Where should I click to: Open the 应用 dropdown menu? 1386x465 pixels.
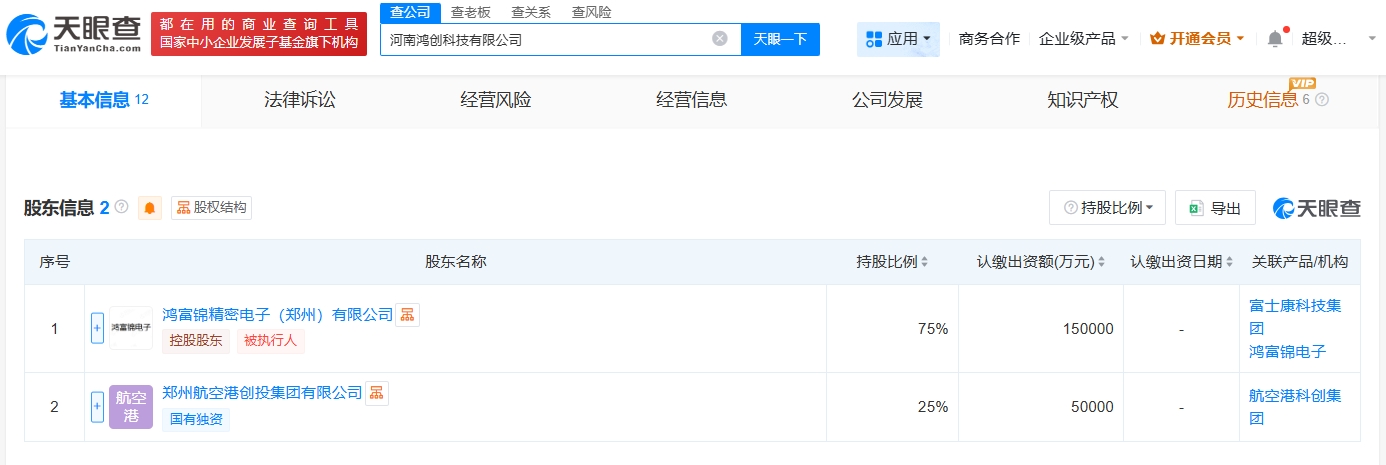click(x=897, y=39)
